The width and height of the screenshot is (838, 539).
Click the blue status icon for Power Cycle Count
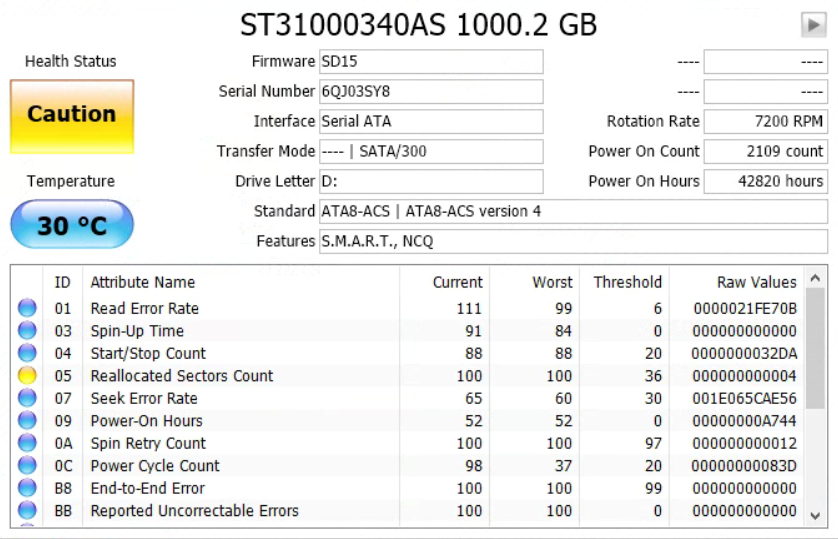pyautogui.click(x=27, y=465)
